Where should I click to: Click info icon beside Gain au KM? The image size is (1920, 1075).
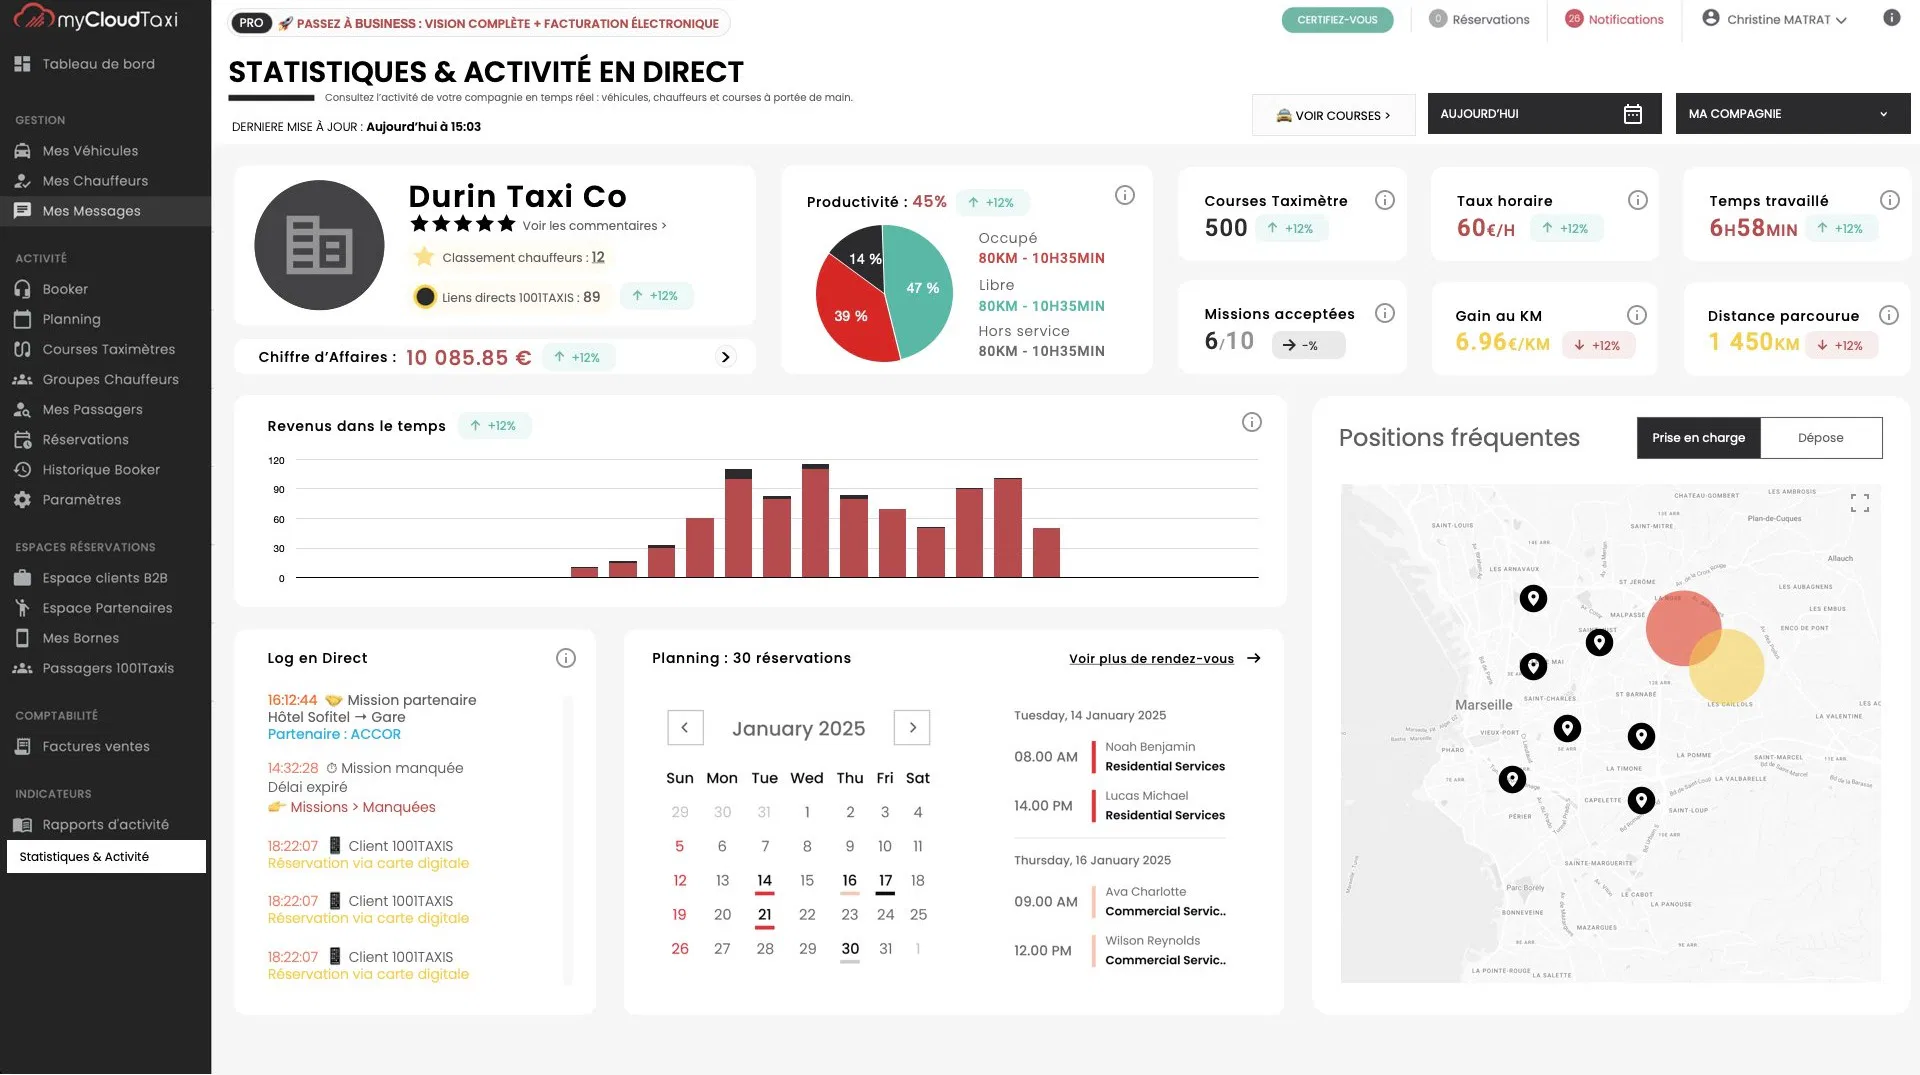click(x=1637, y=315)
